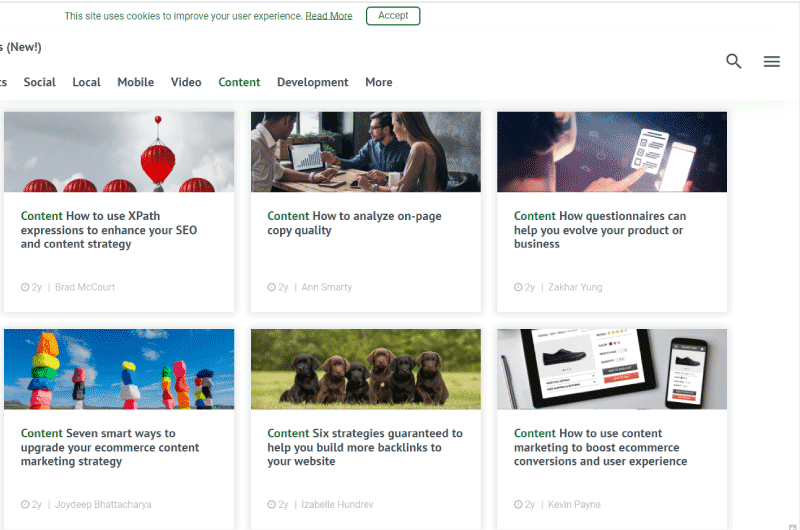Click clock icon on Kevin Payne card
800x530 pixels.
[518, 504]
